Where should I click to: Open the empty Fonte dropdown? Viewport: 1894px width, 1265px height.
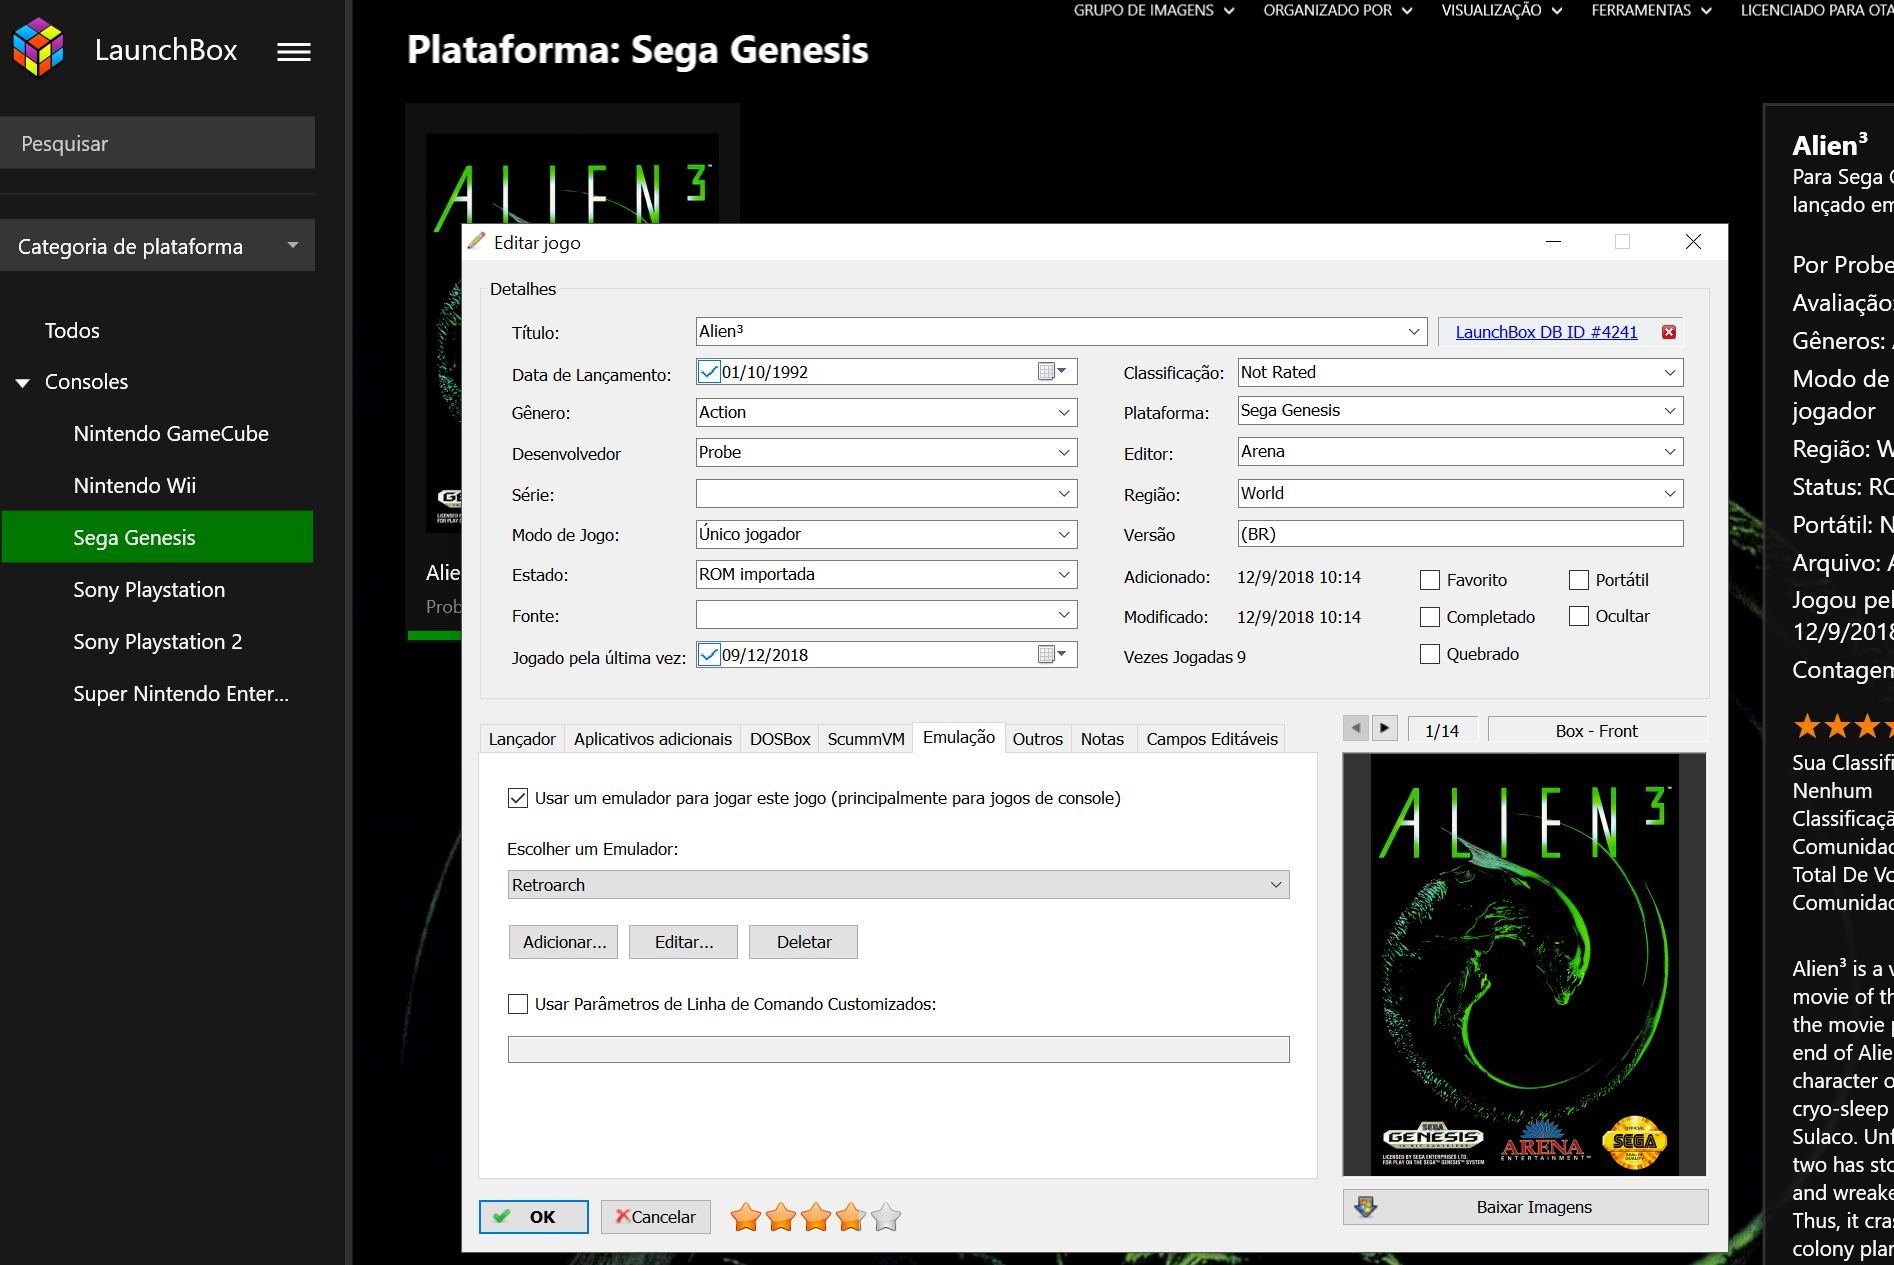(x=1064, y=615)
